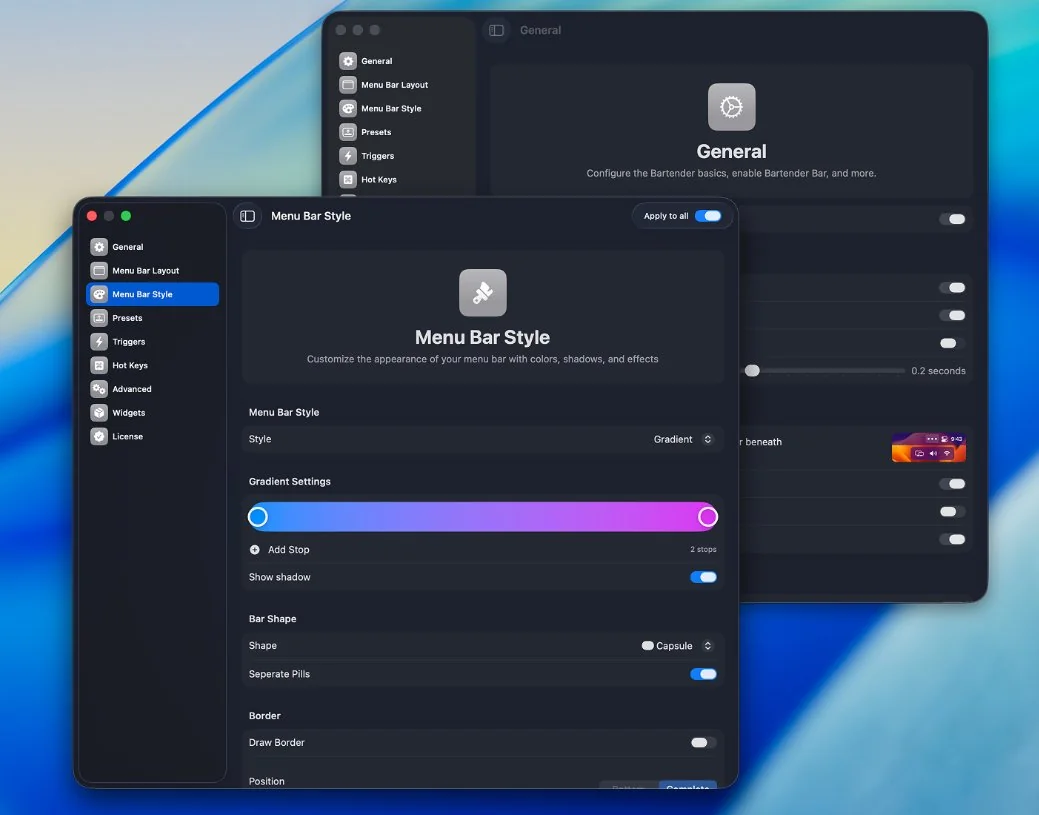Click Triggers icon in back window sidebar
Image resolution: width=1039 pixels, height=815 pixels.
tap(348, 156)
